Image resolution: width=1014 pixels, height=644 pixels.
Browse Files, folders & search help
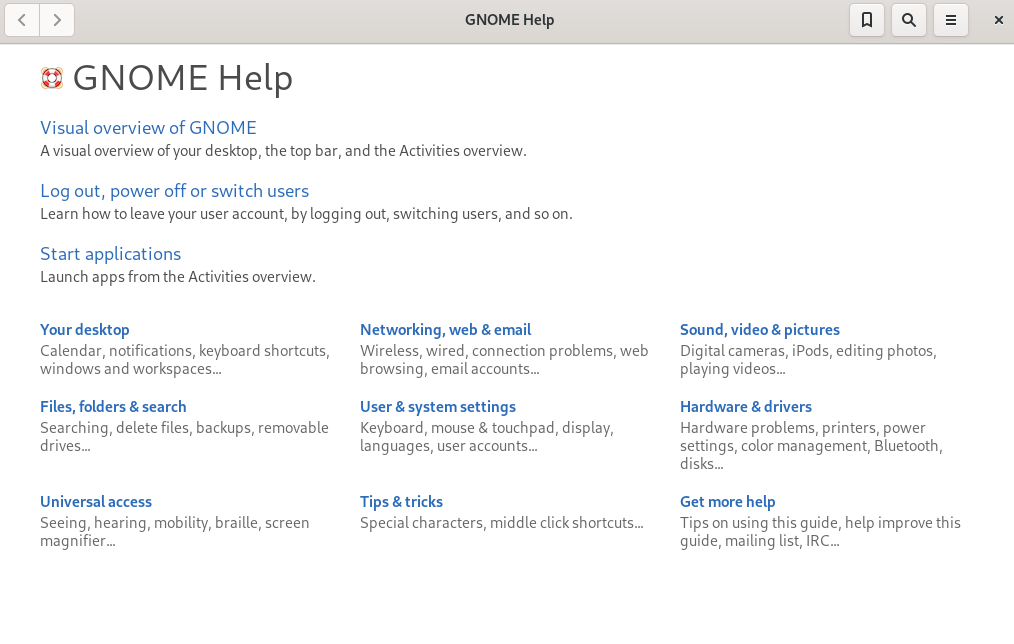[113, 407]
